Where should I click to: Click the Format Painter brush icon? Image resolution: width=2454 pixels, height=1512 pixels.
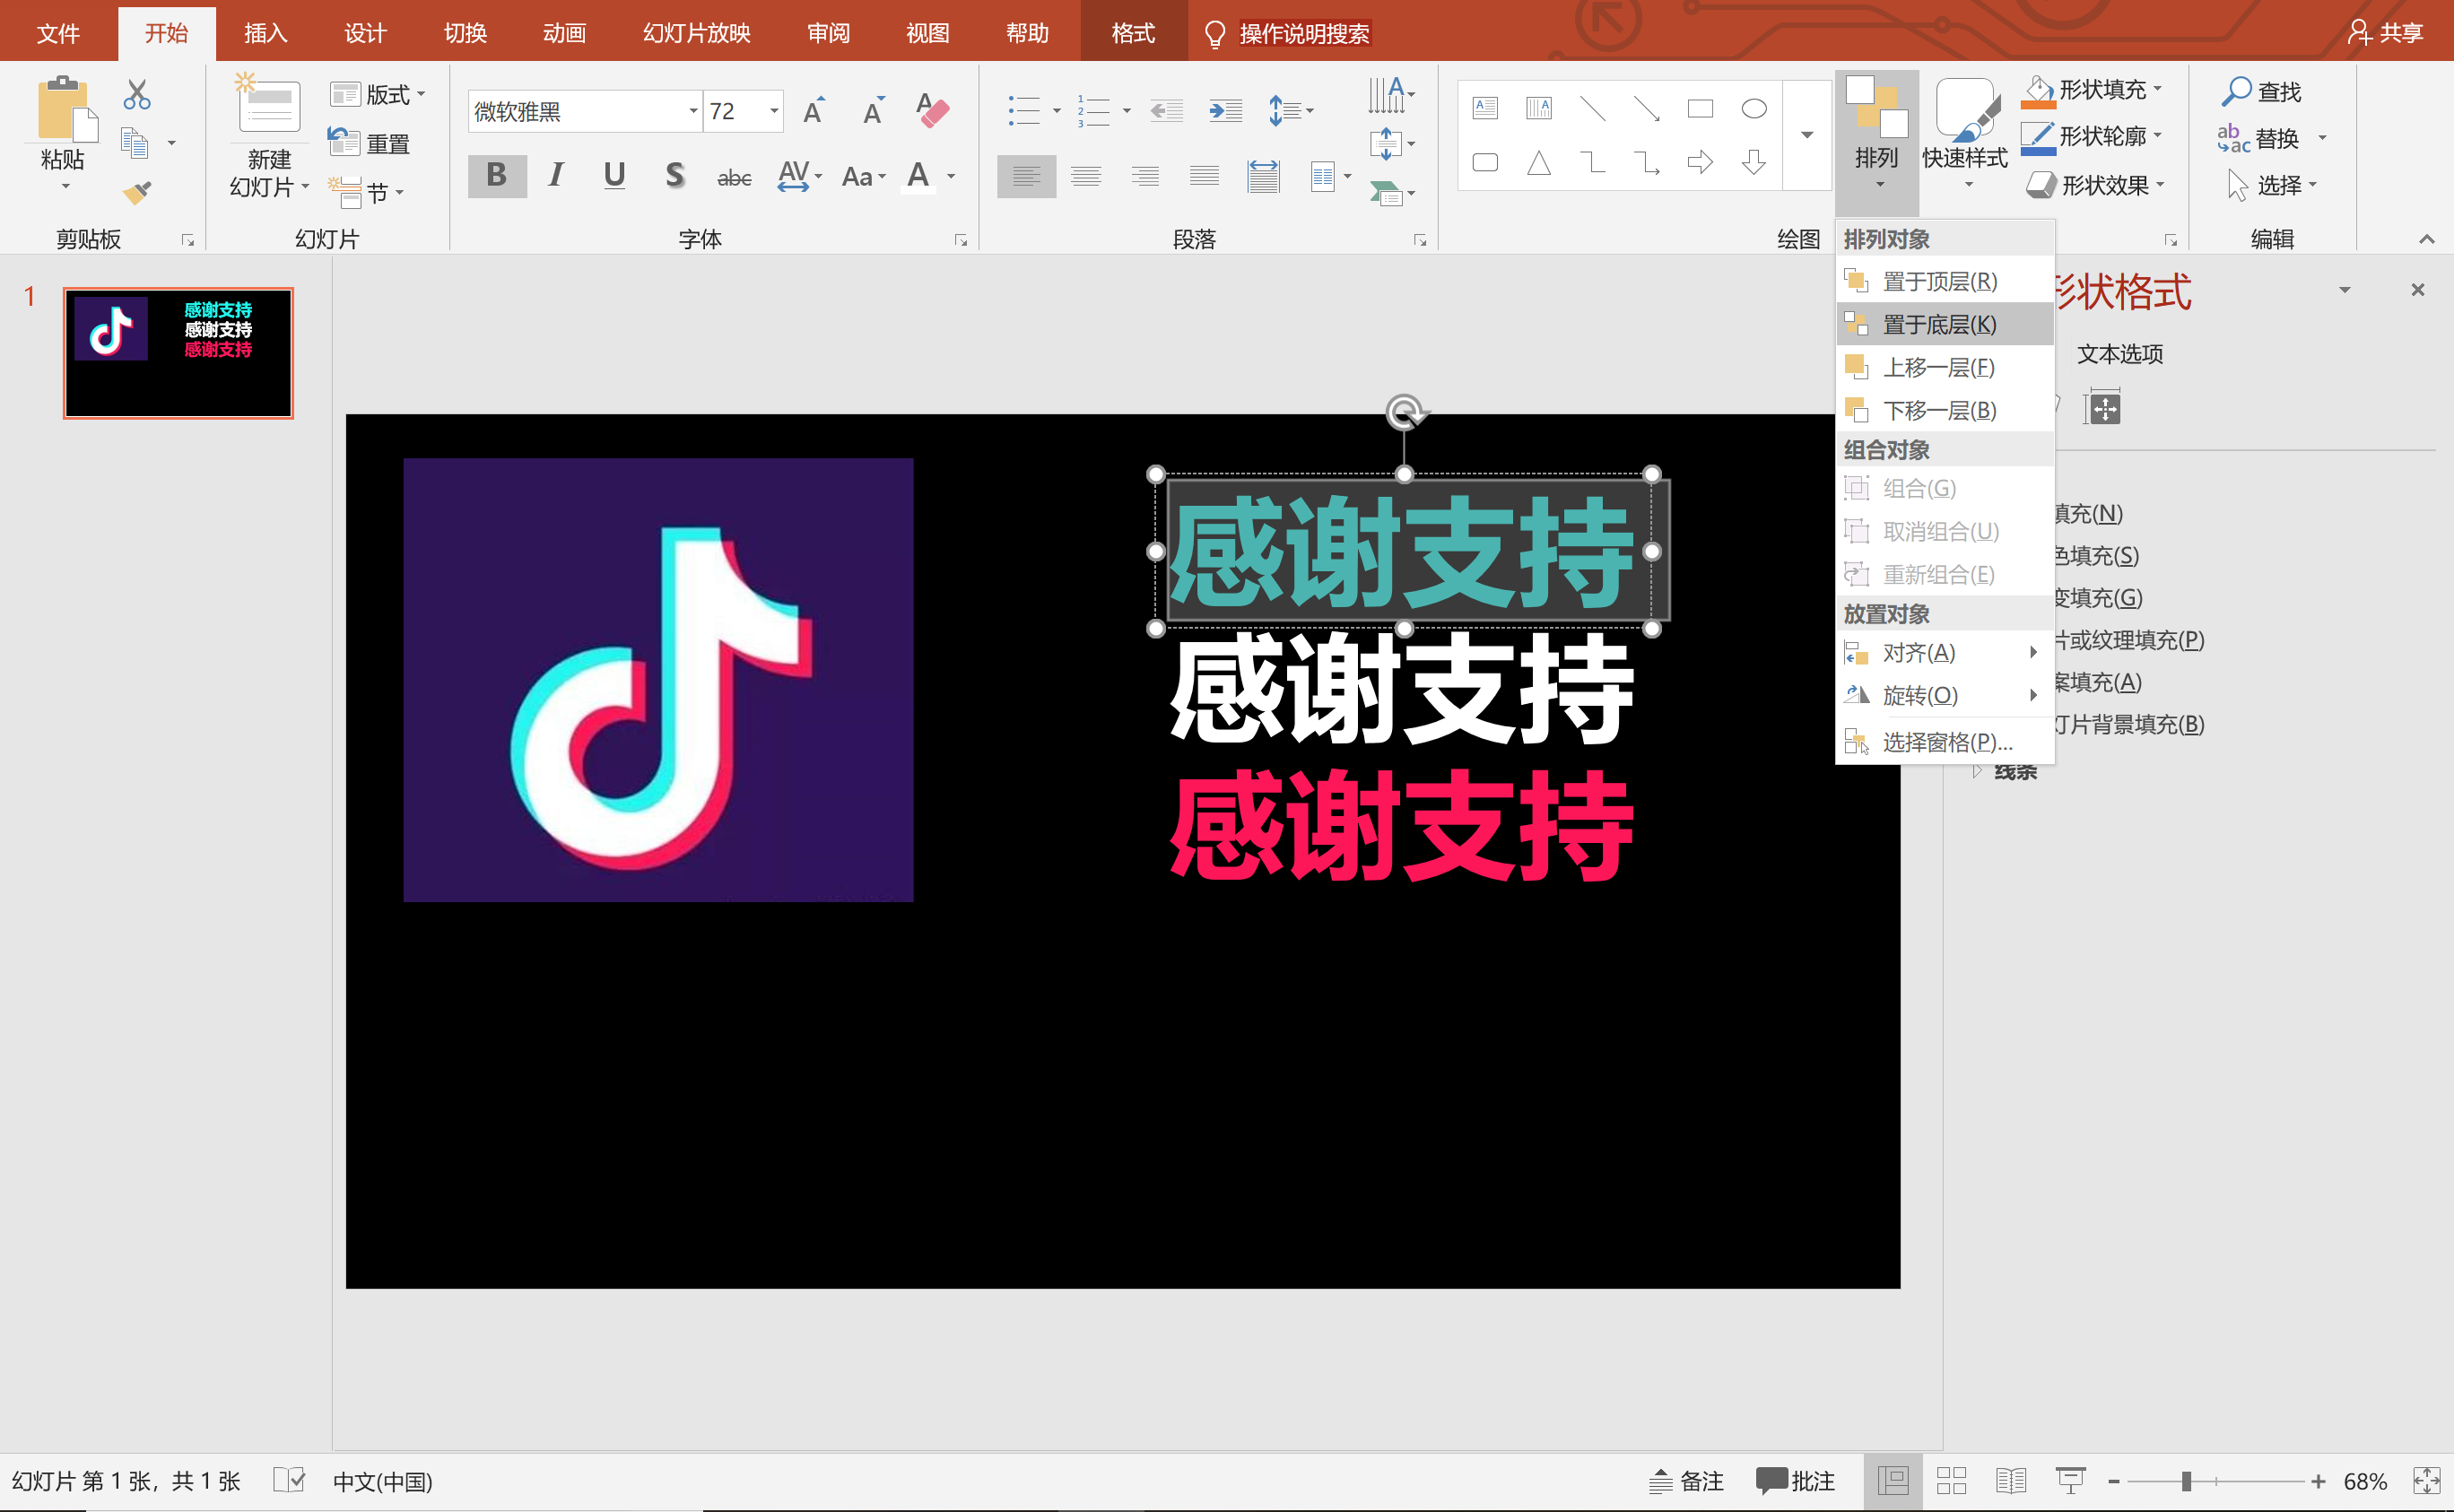(137, 191)
